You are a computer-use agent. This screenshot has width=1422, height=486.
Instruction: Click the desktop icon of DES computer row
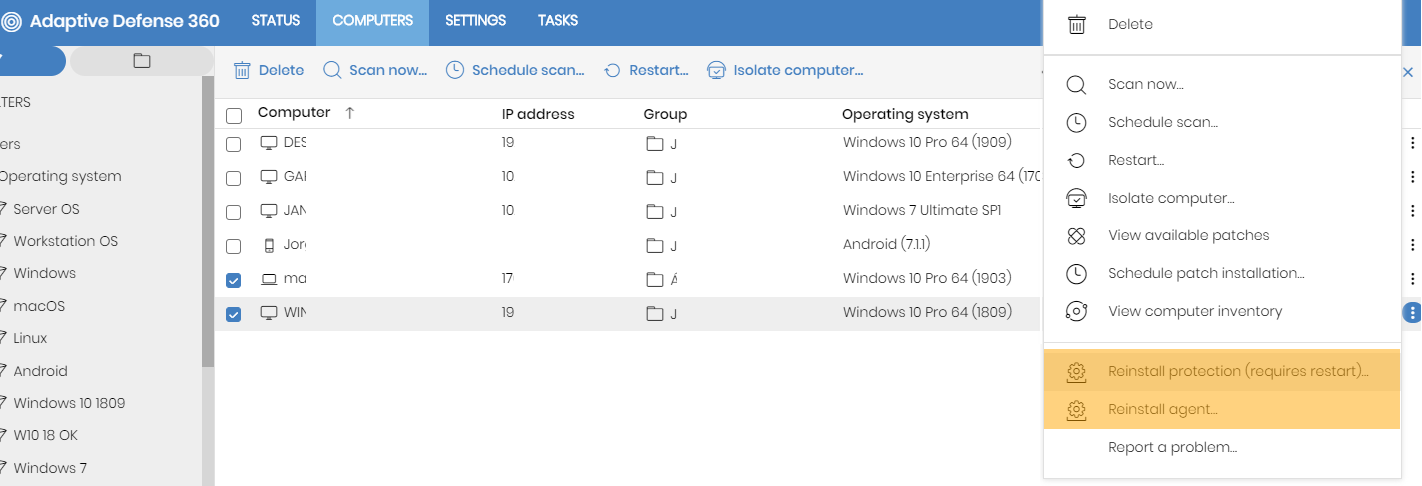(x=268, y=143)
